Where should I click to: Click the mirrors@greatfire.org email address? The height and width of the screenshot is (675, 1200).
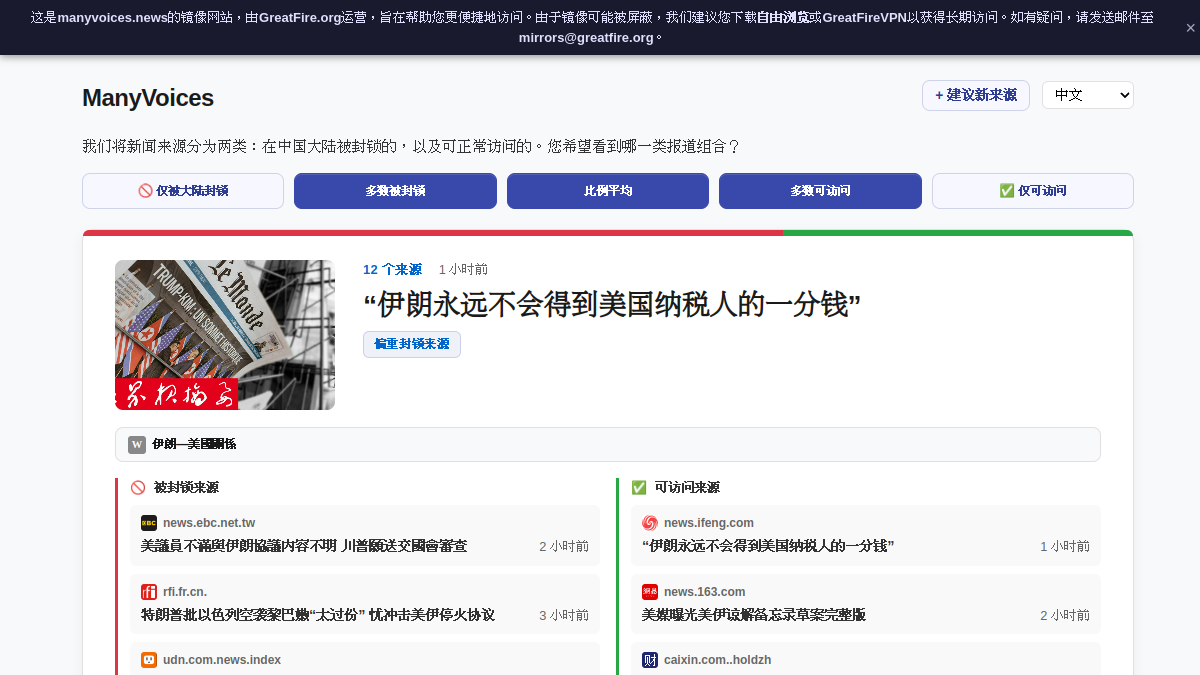(586, 38)
